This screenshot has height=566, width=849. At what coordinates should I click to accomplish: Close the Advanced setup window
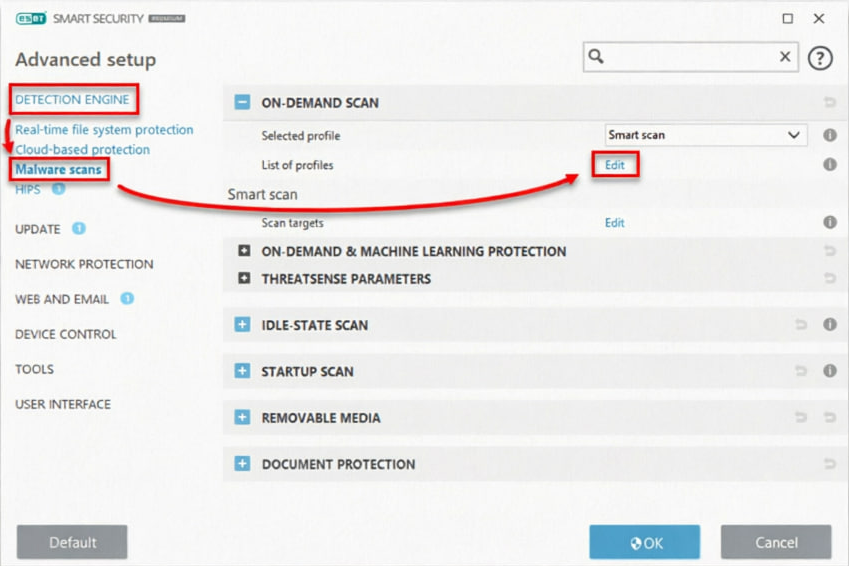click(819, 18)
